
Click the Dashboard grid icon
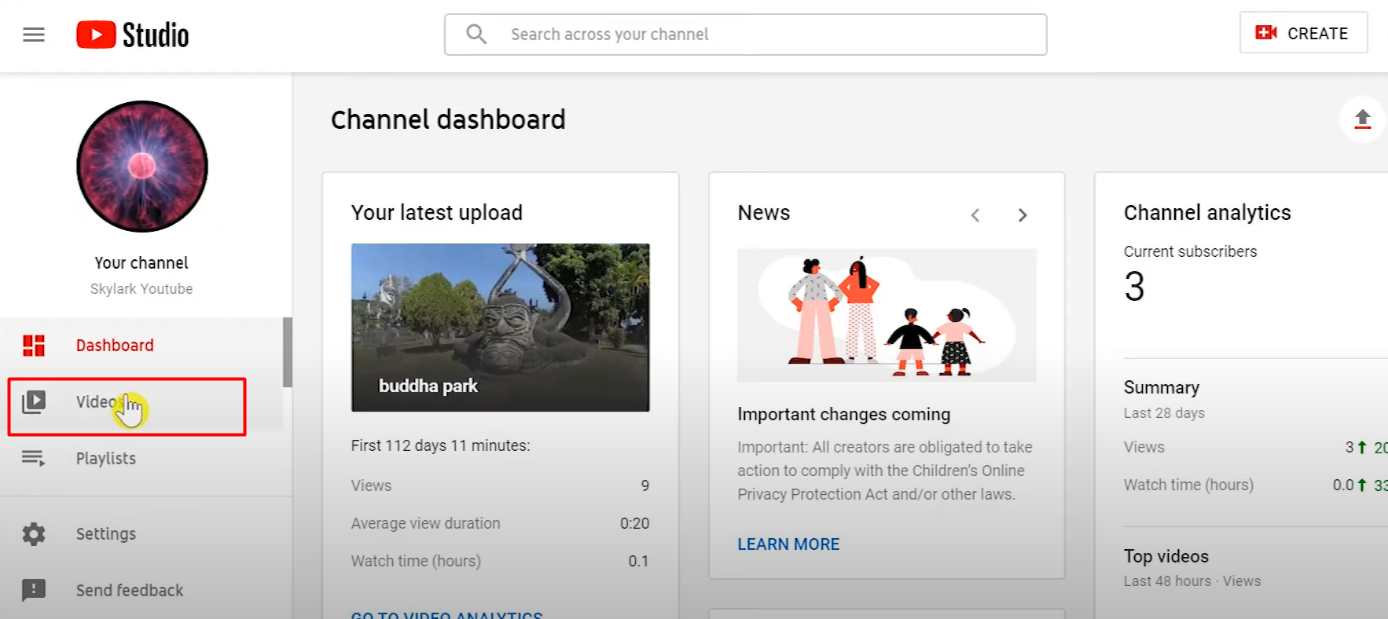click(34, 346)
